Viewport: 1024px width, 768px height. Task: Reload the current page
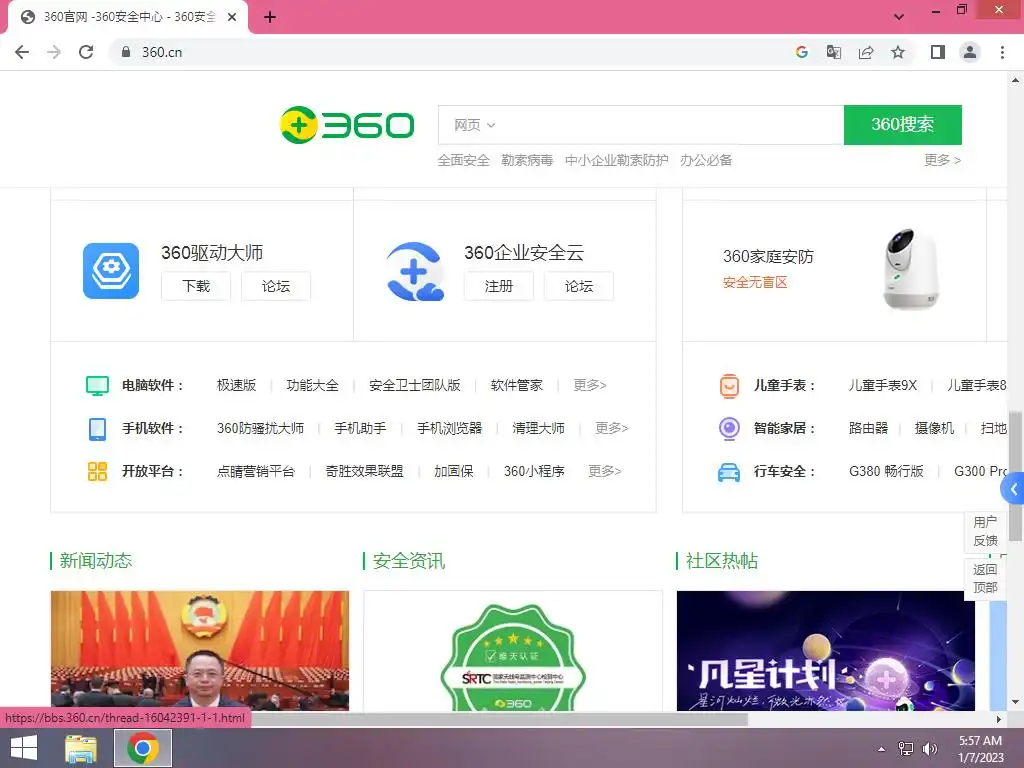[86, 52]
